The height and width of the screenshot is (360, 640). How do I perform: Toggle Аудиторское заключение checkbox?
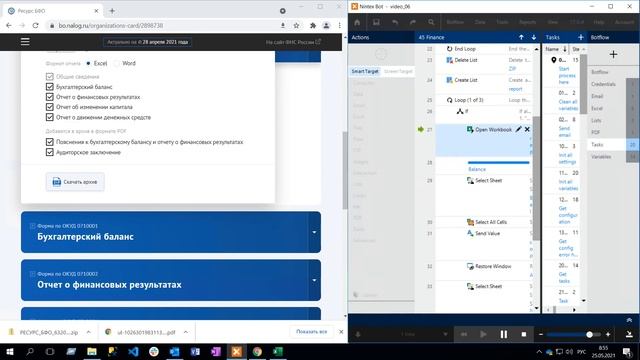[50, 152]
